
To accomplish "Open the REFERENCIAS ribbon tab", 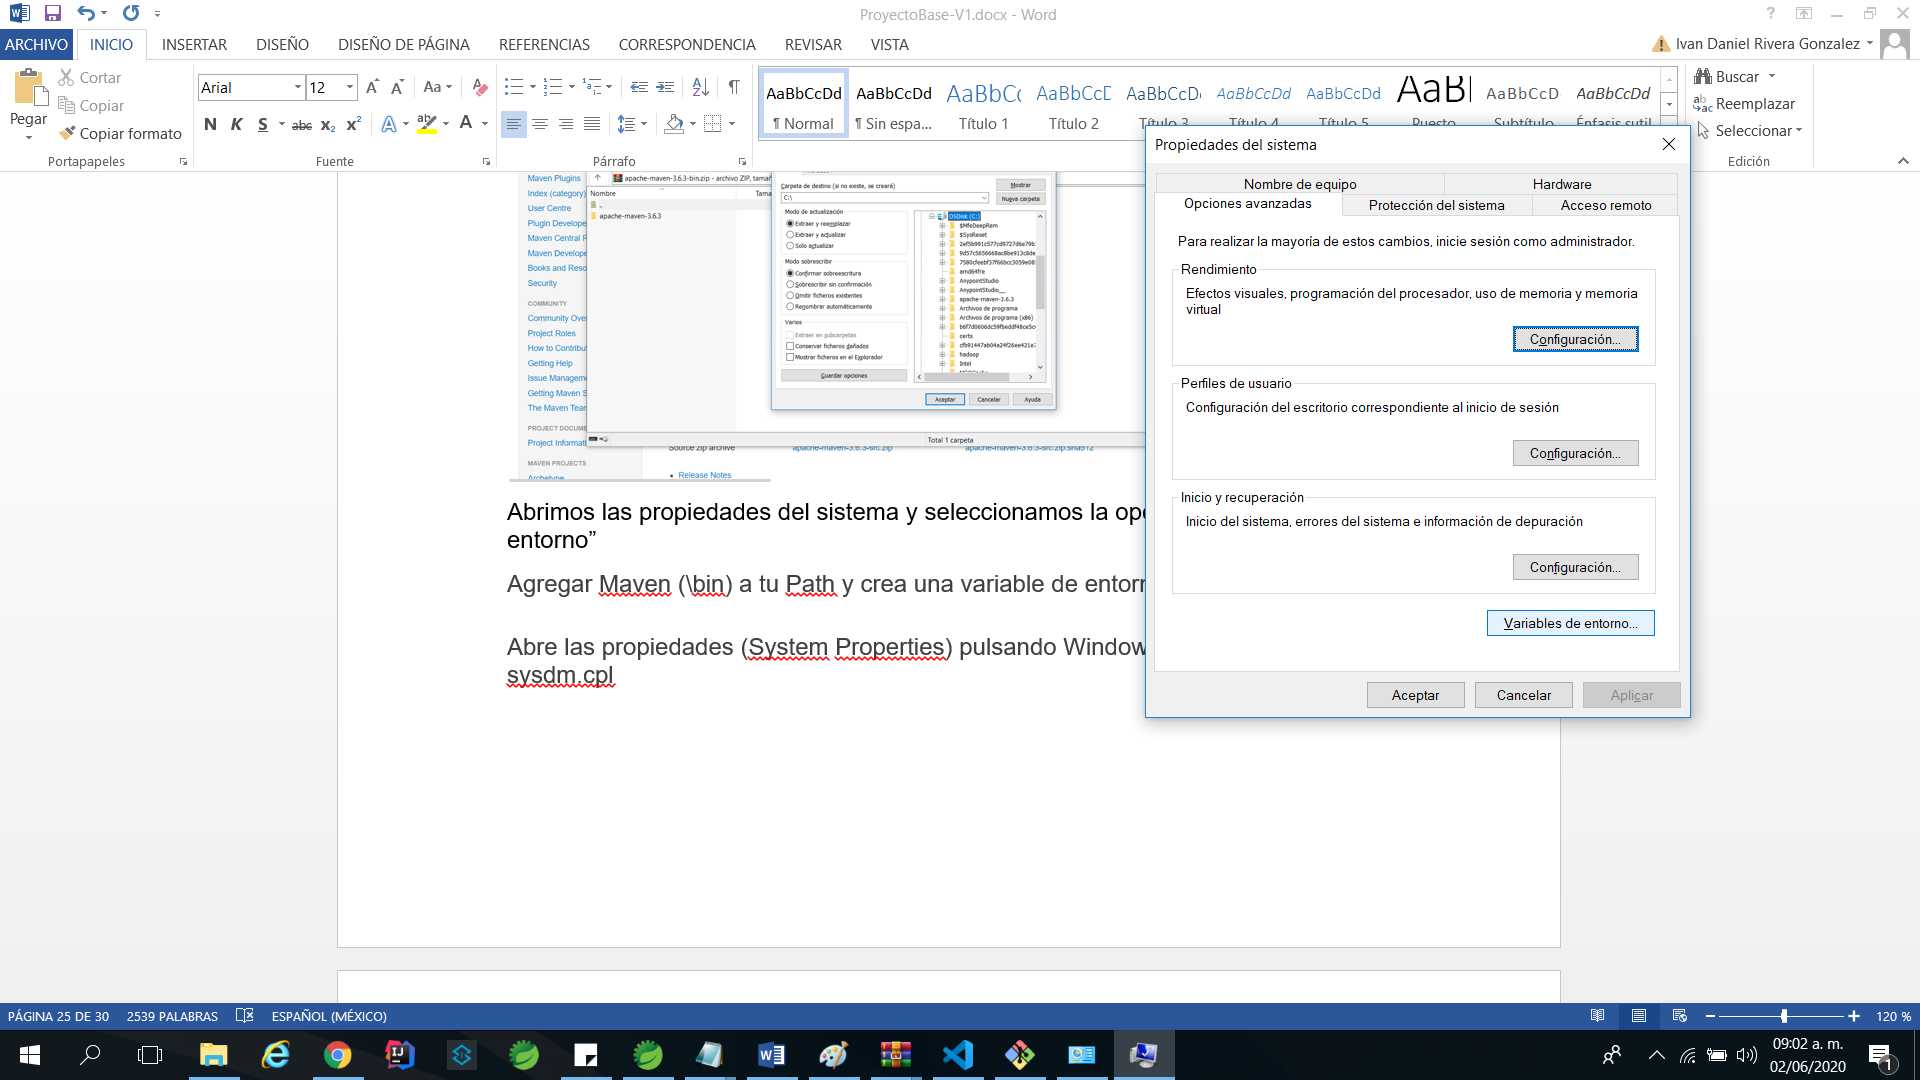I will coord(544,44).
